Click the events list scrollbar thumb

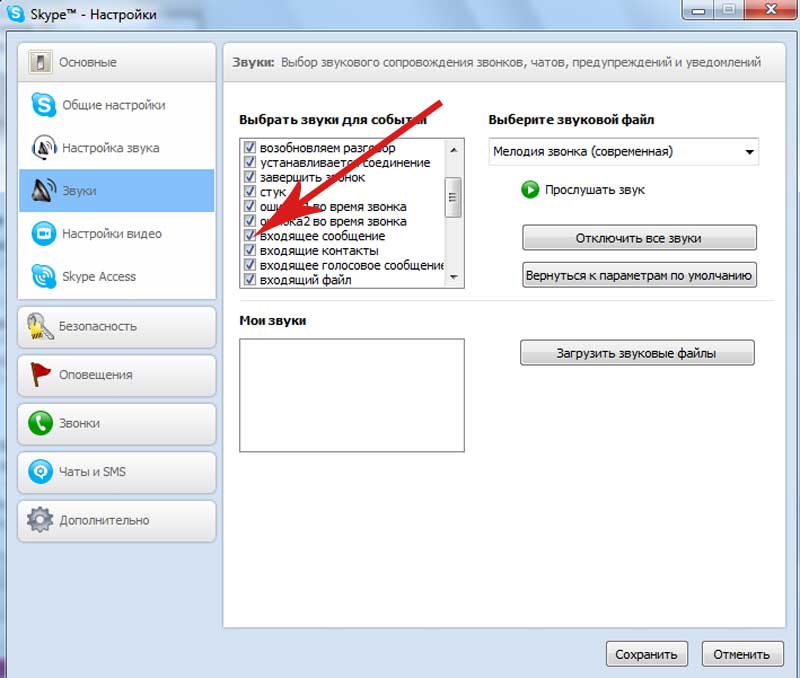[453, 197]
